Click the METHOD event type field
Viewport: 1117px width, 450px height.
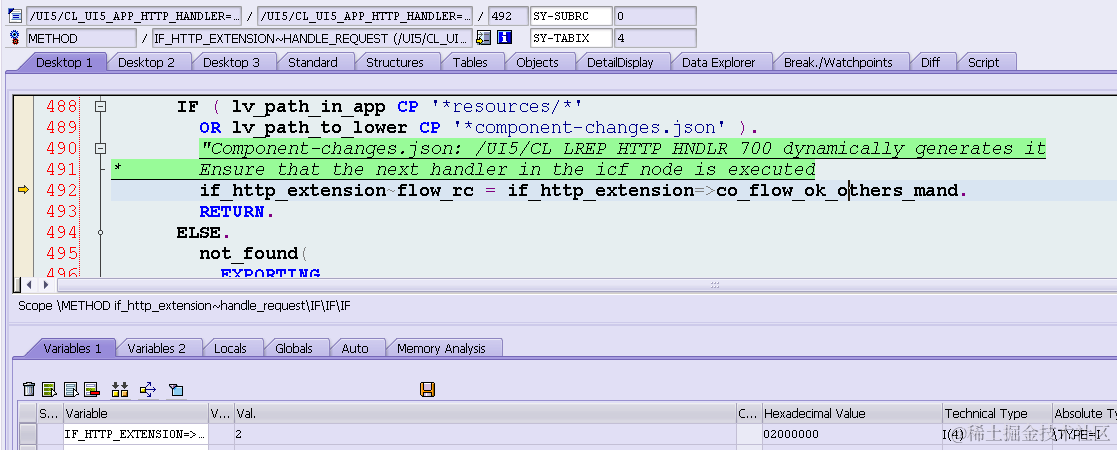[81, 38]
